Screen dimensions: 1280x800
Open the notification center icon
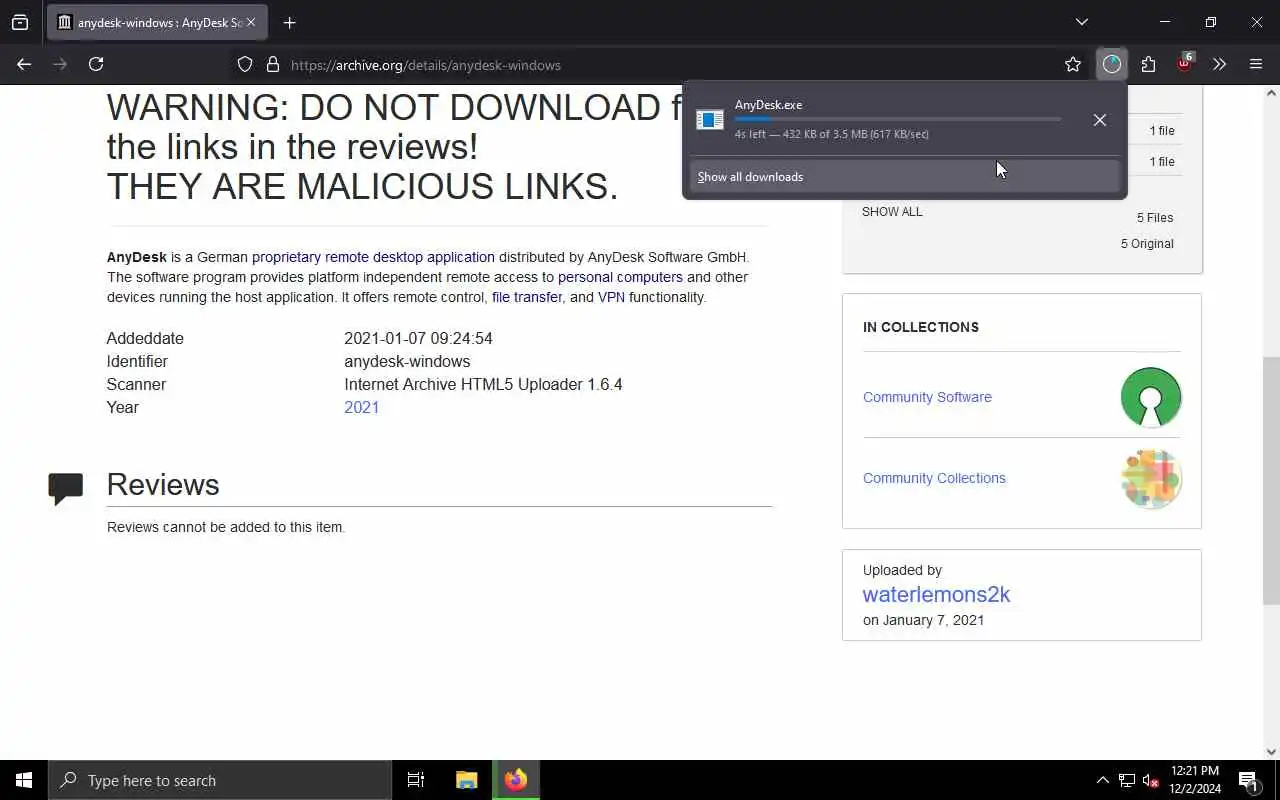[1248, 780]
